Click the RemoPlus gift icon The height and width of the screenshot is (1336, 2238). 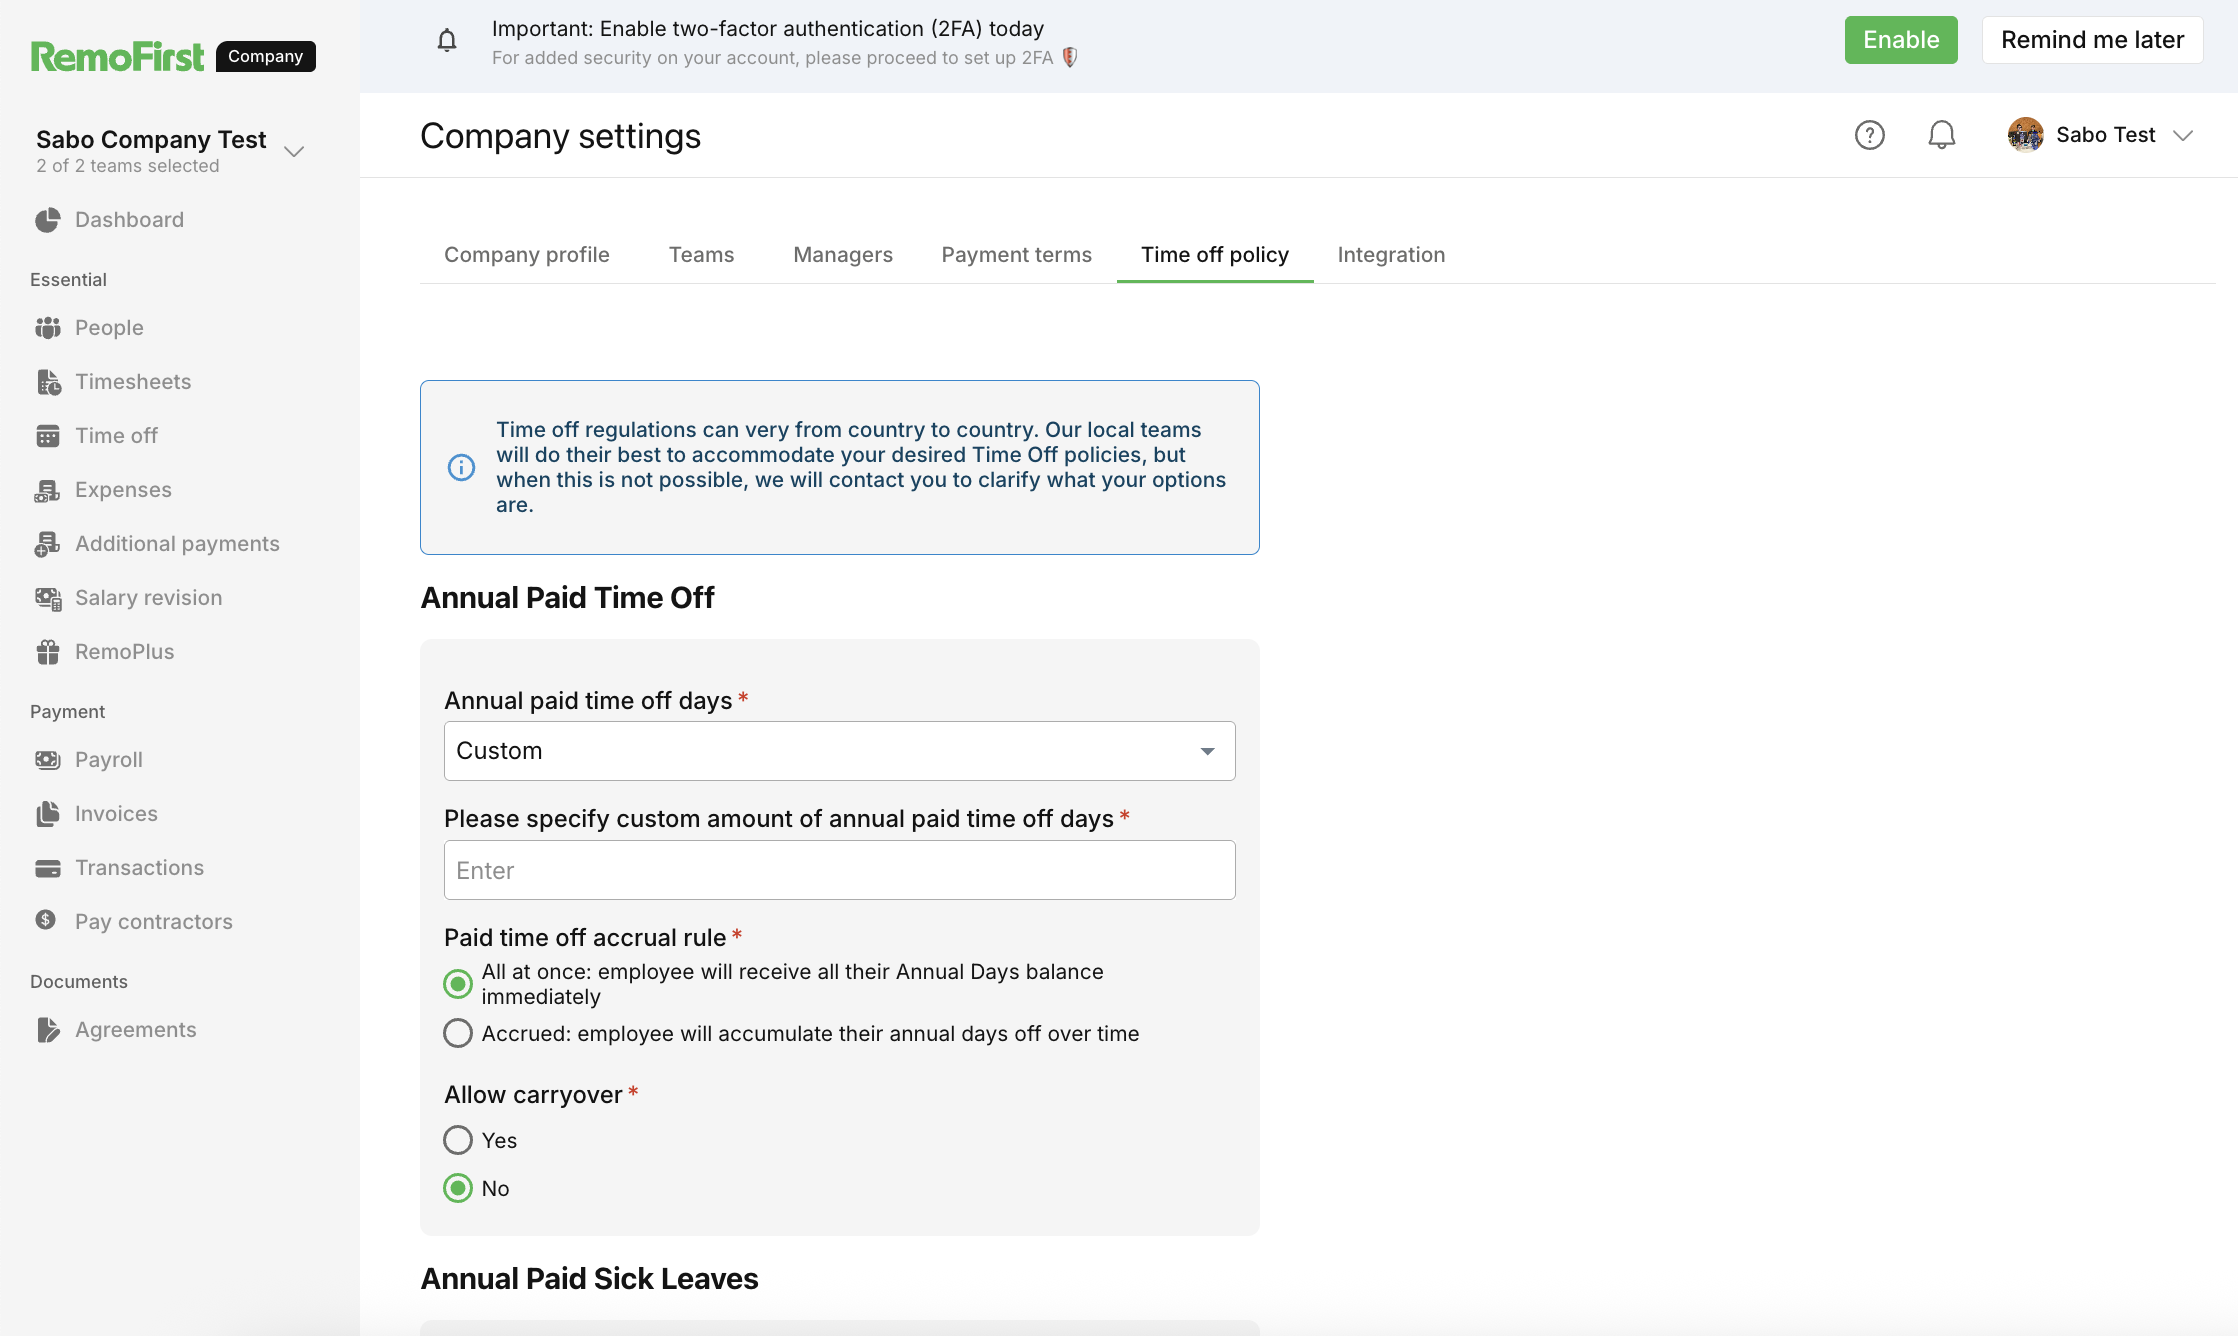[47, 652]
